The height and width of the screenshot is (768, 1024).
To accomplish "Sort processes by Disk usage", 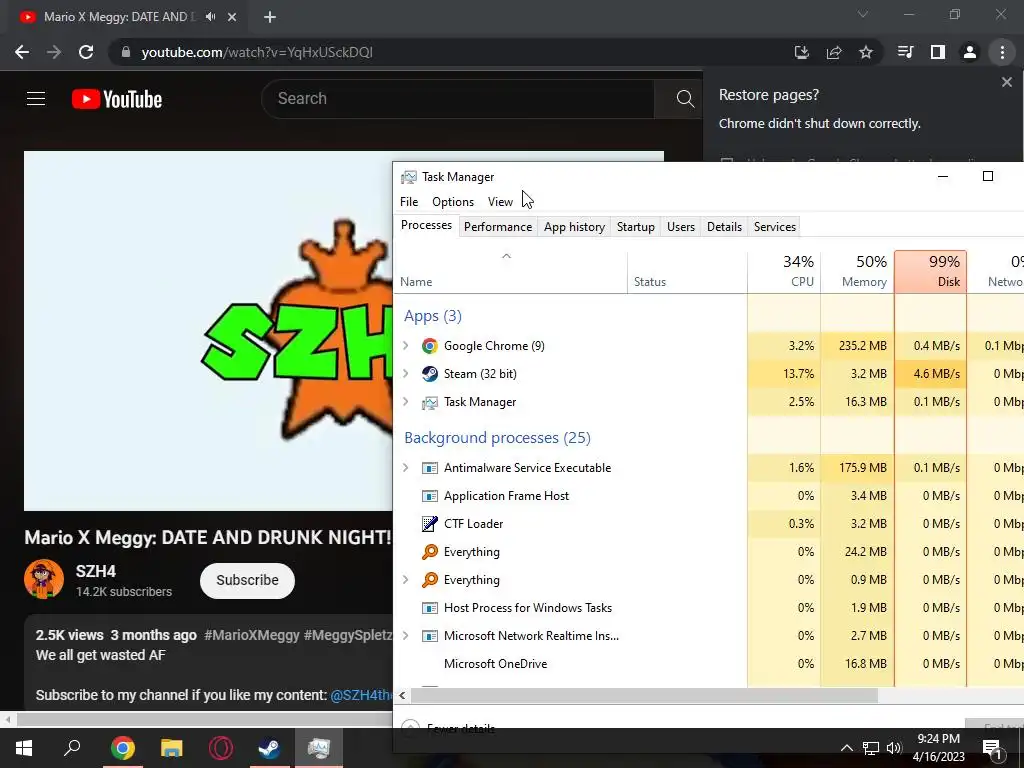I will pyautogui.click(x=931, y=272).
